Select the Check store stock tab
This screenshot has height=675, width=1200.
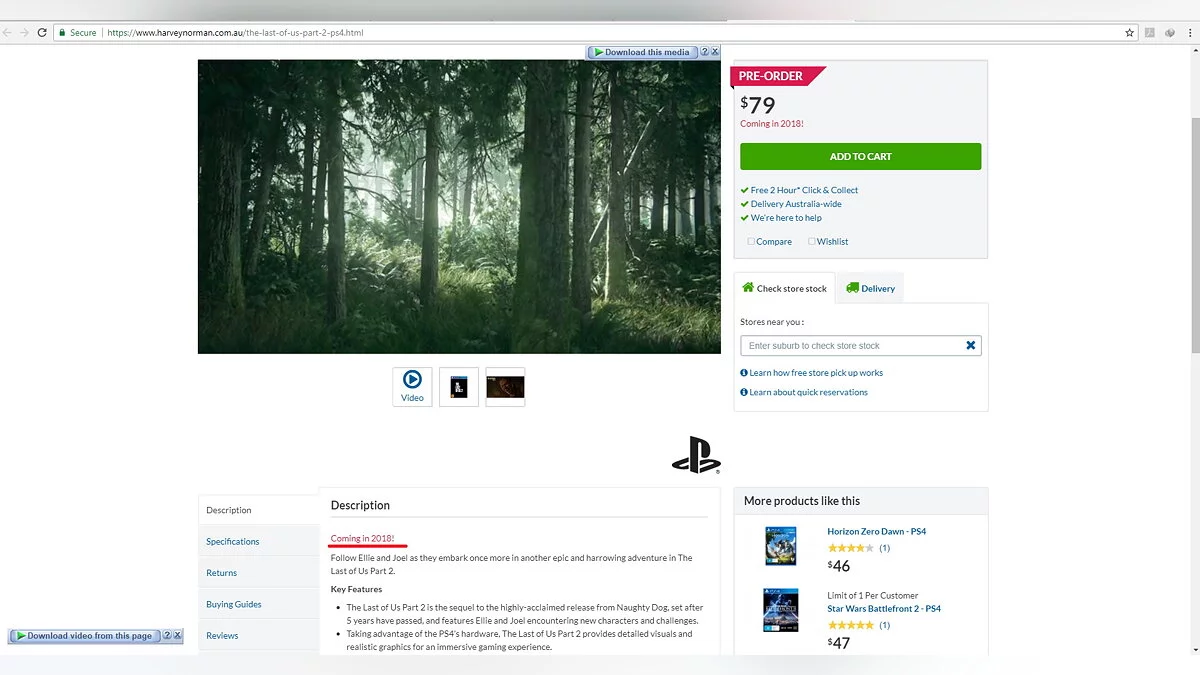point(784,288)
